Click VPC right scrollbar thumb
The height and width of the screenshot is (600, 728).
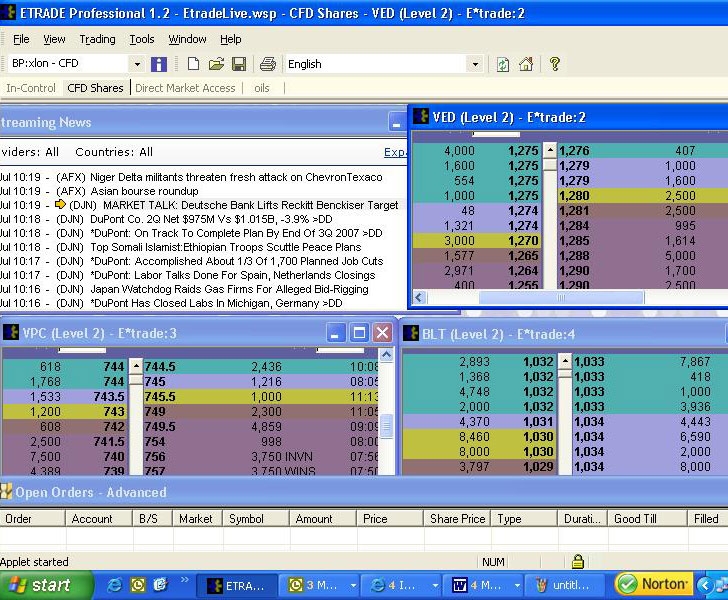point(387,425)
